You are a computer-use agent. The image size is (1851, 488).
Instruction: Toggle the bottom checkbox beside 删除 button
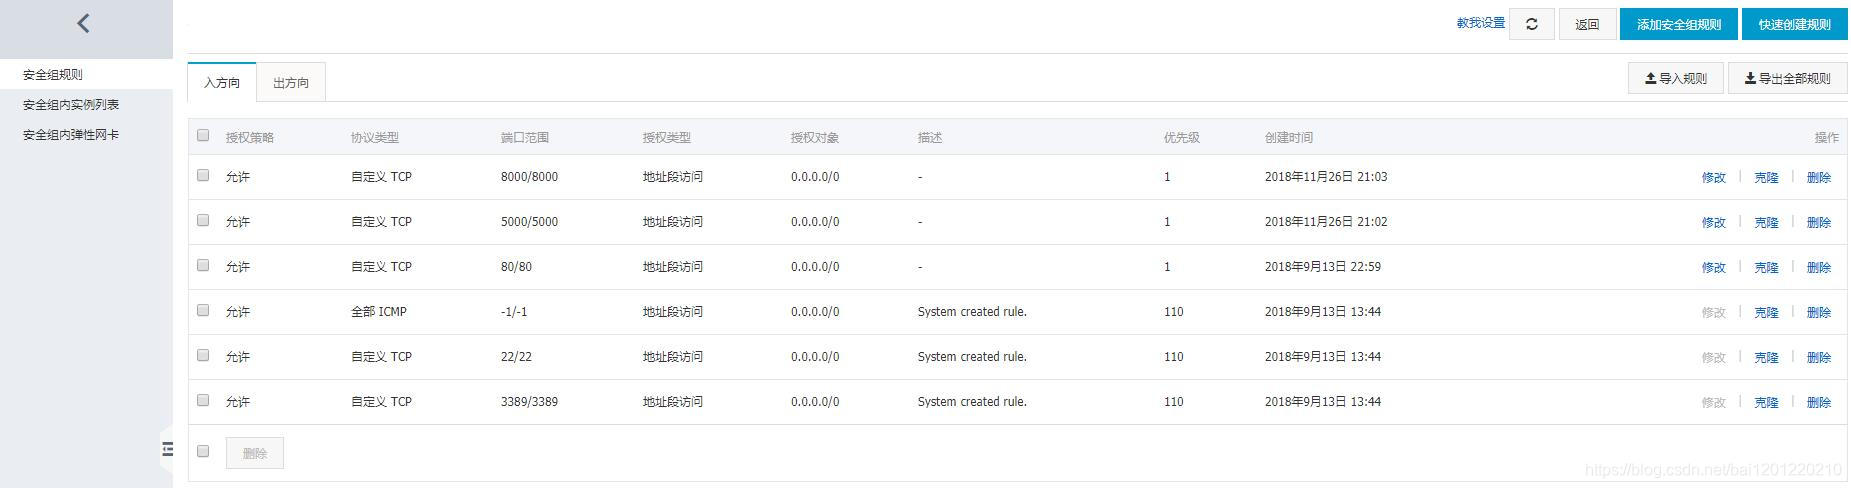(x=203, y=451)
